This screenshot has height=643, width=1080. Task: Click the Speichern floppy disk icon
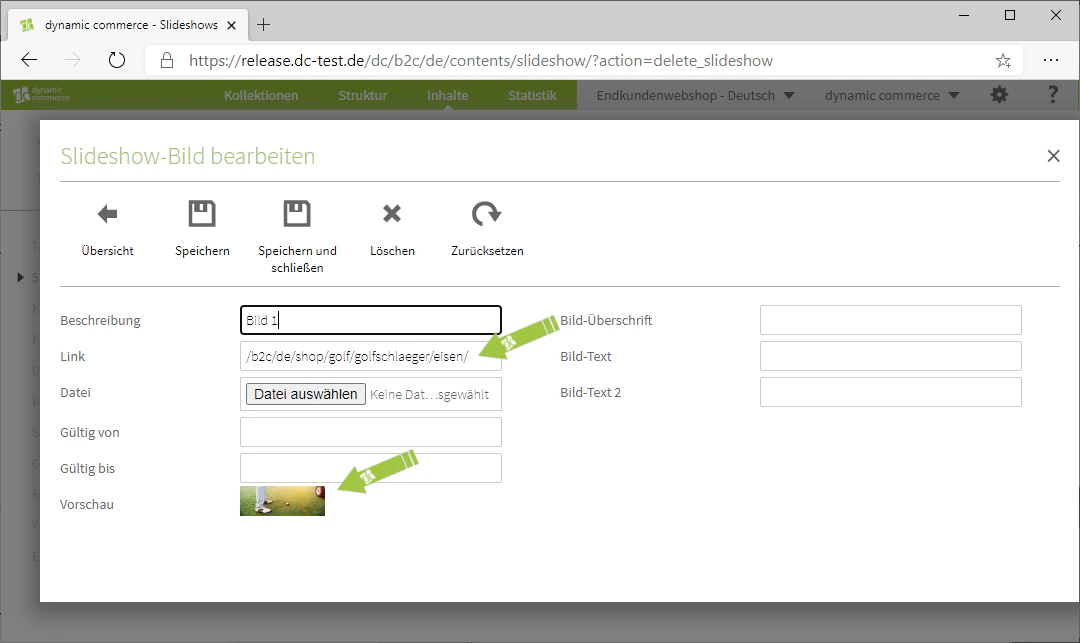pyautogui.click(x=202, y=214)
